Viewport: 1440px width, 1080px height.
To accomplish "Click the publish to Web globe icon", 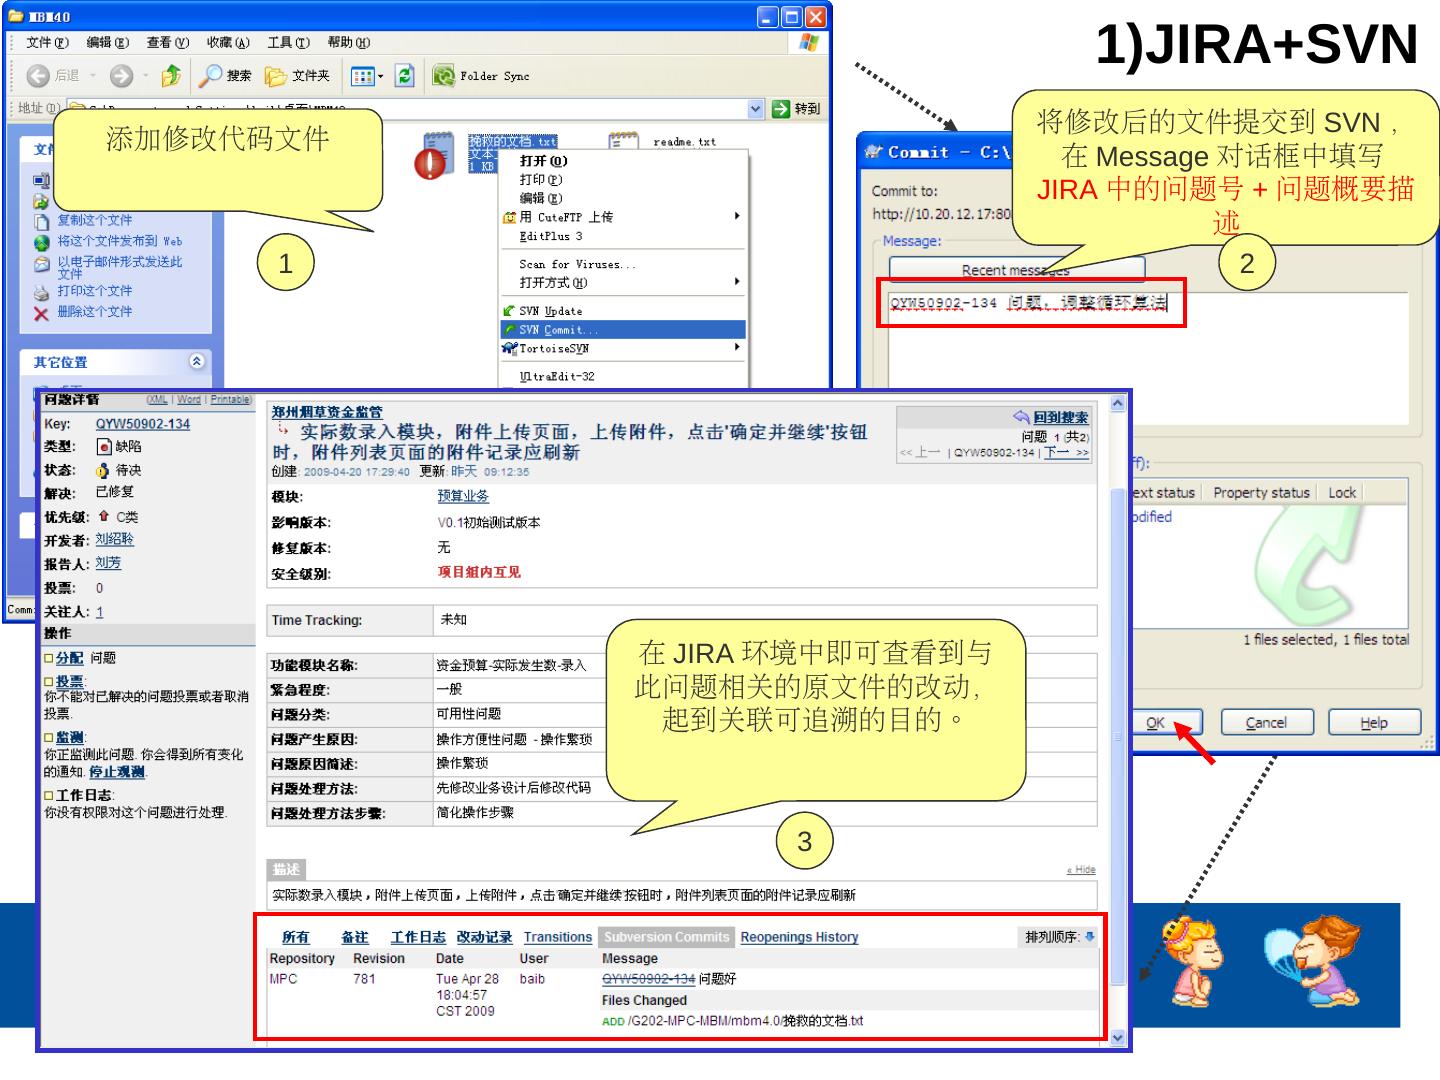I will coord(41,242).
